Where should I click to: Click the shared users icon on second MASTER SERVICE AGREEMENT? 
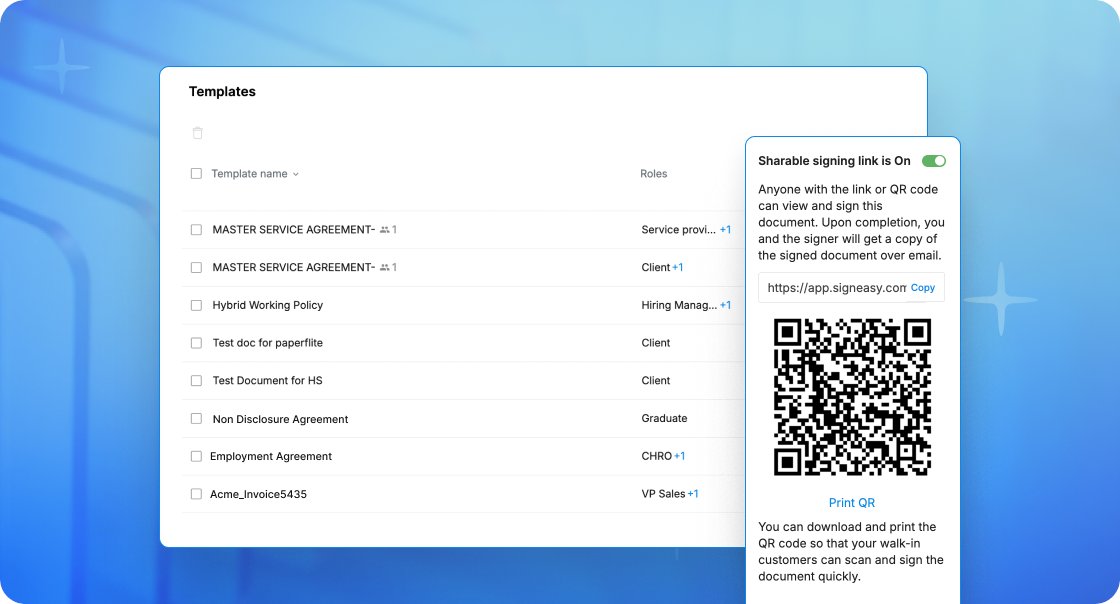point(384,268)
